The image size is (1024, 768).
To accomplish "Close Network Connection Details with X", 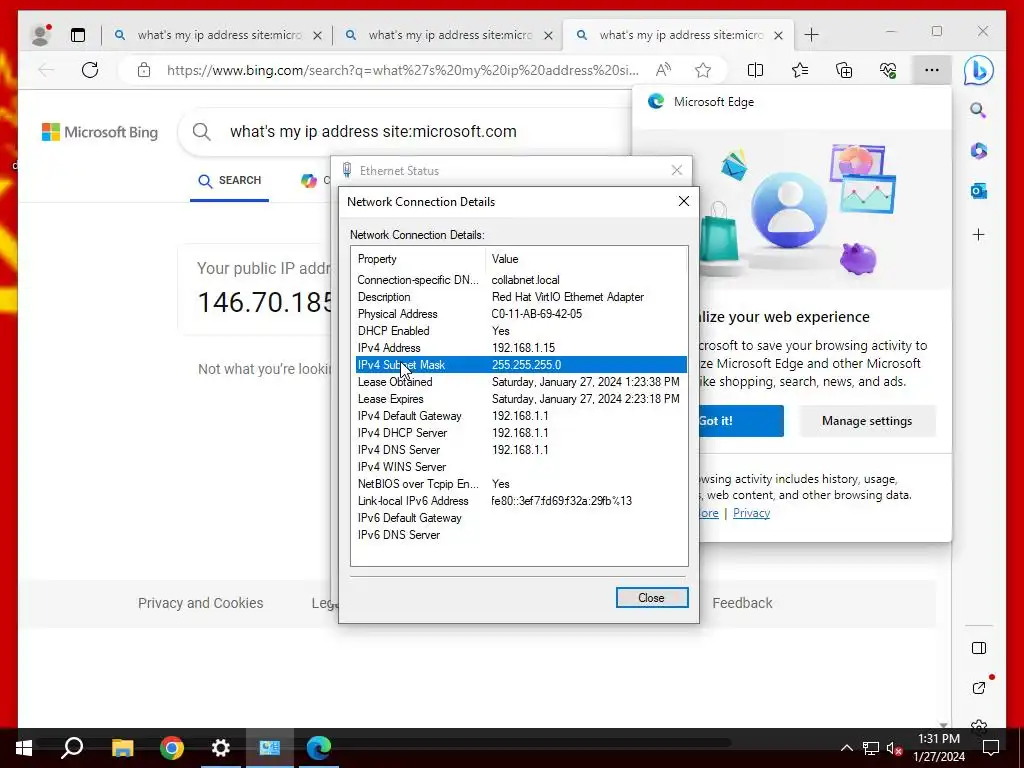I will click(x=684, y=201).
